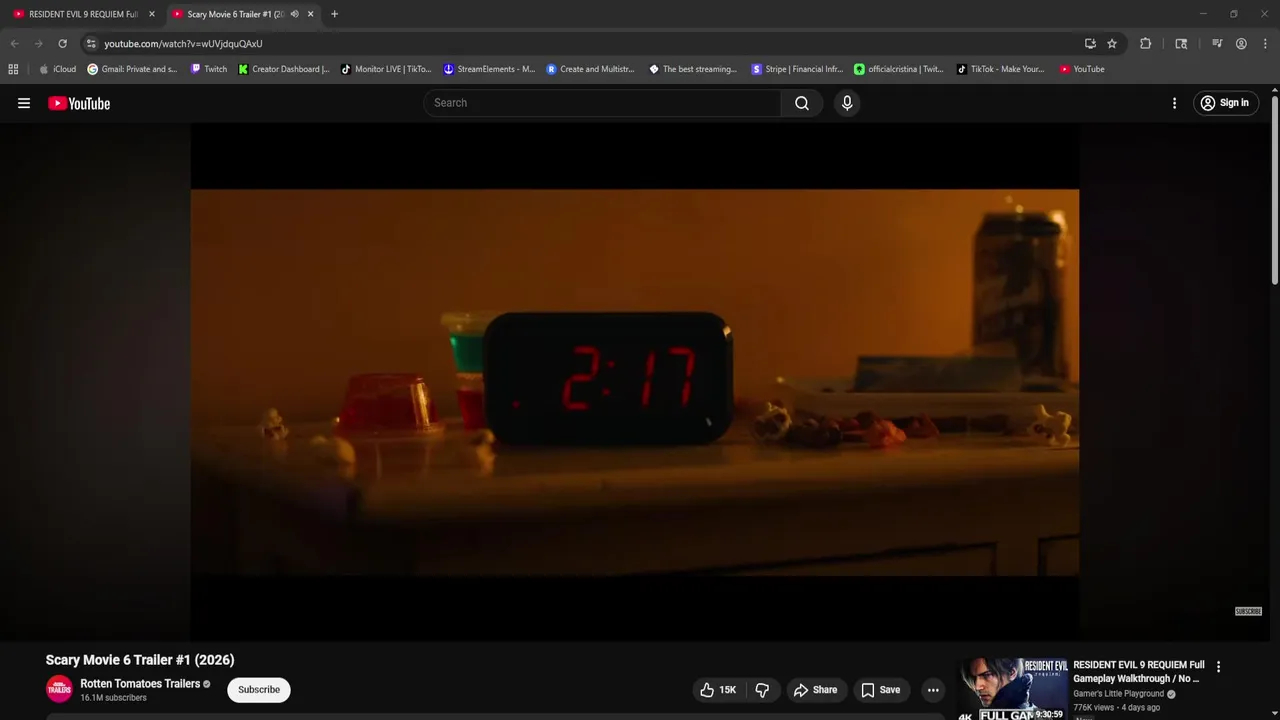Open YouTube settings three-dot menu
Image resolution: width=1280 pixels, height=720 pixels.
(1174, 103)
